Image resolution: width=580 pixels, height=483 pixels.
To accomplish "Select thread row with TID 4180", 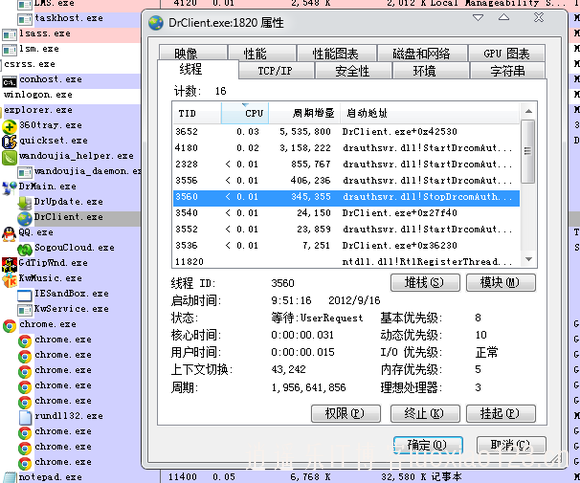I will pos(346,148).
